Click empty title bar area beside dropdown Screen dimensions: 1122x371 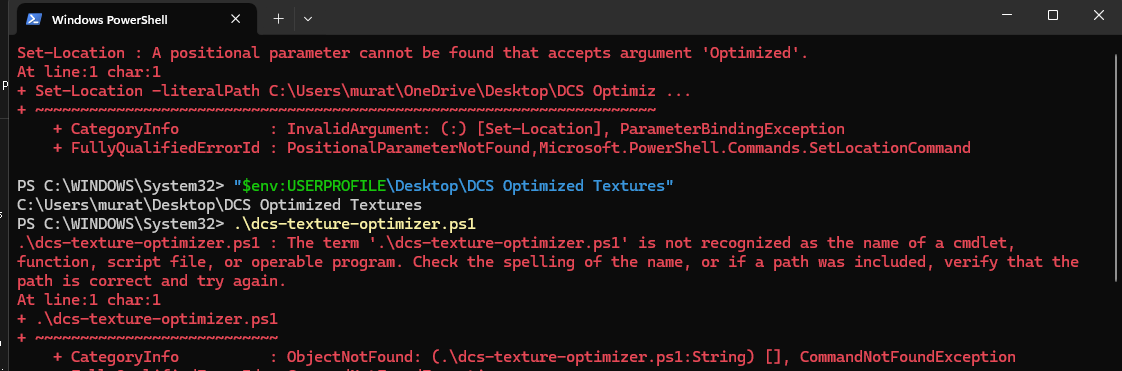pos(644,17)
